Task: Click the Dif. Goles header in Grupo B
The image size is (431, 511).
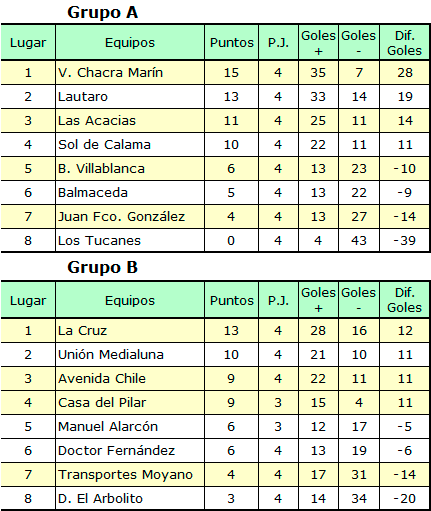Action: (x=404, y=300)
